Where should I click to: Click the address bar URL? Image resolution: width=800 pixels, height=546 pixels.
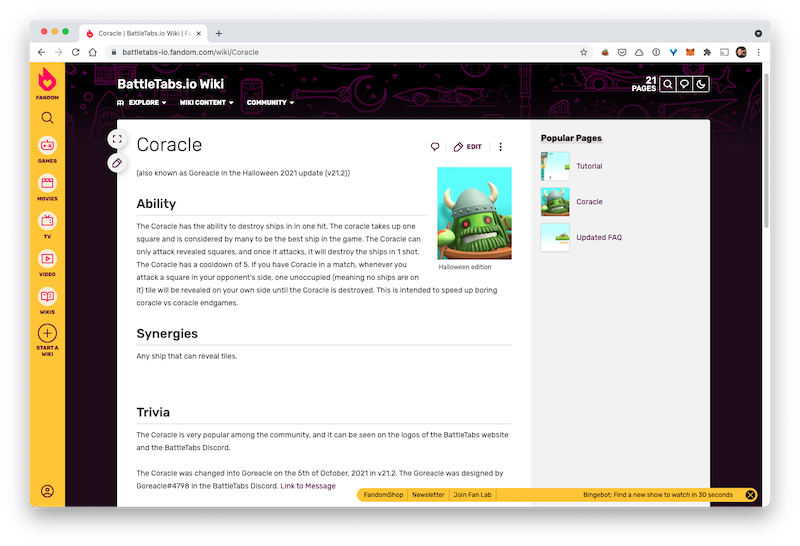[190, 52]
